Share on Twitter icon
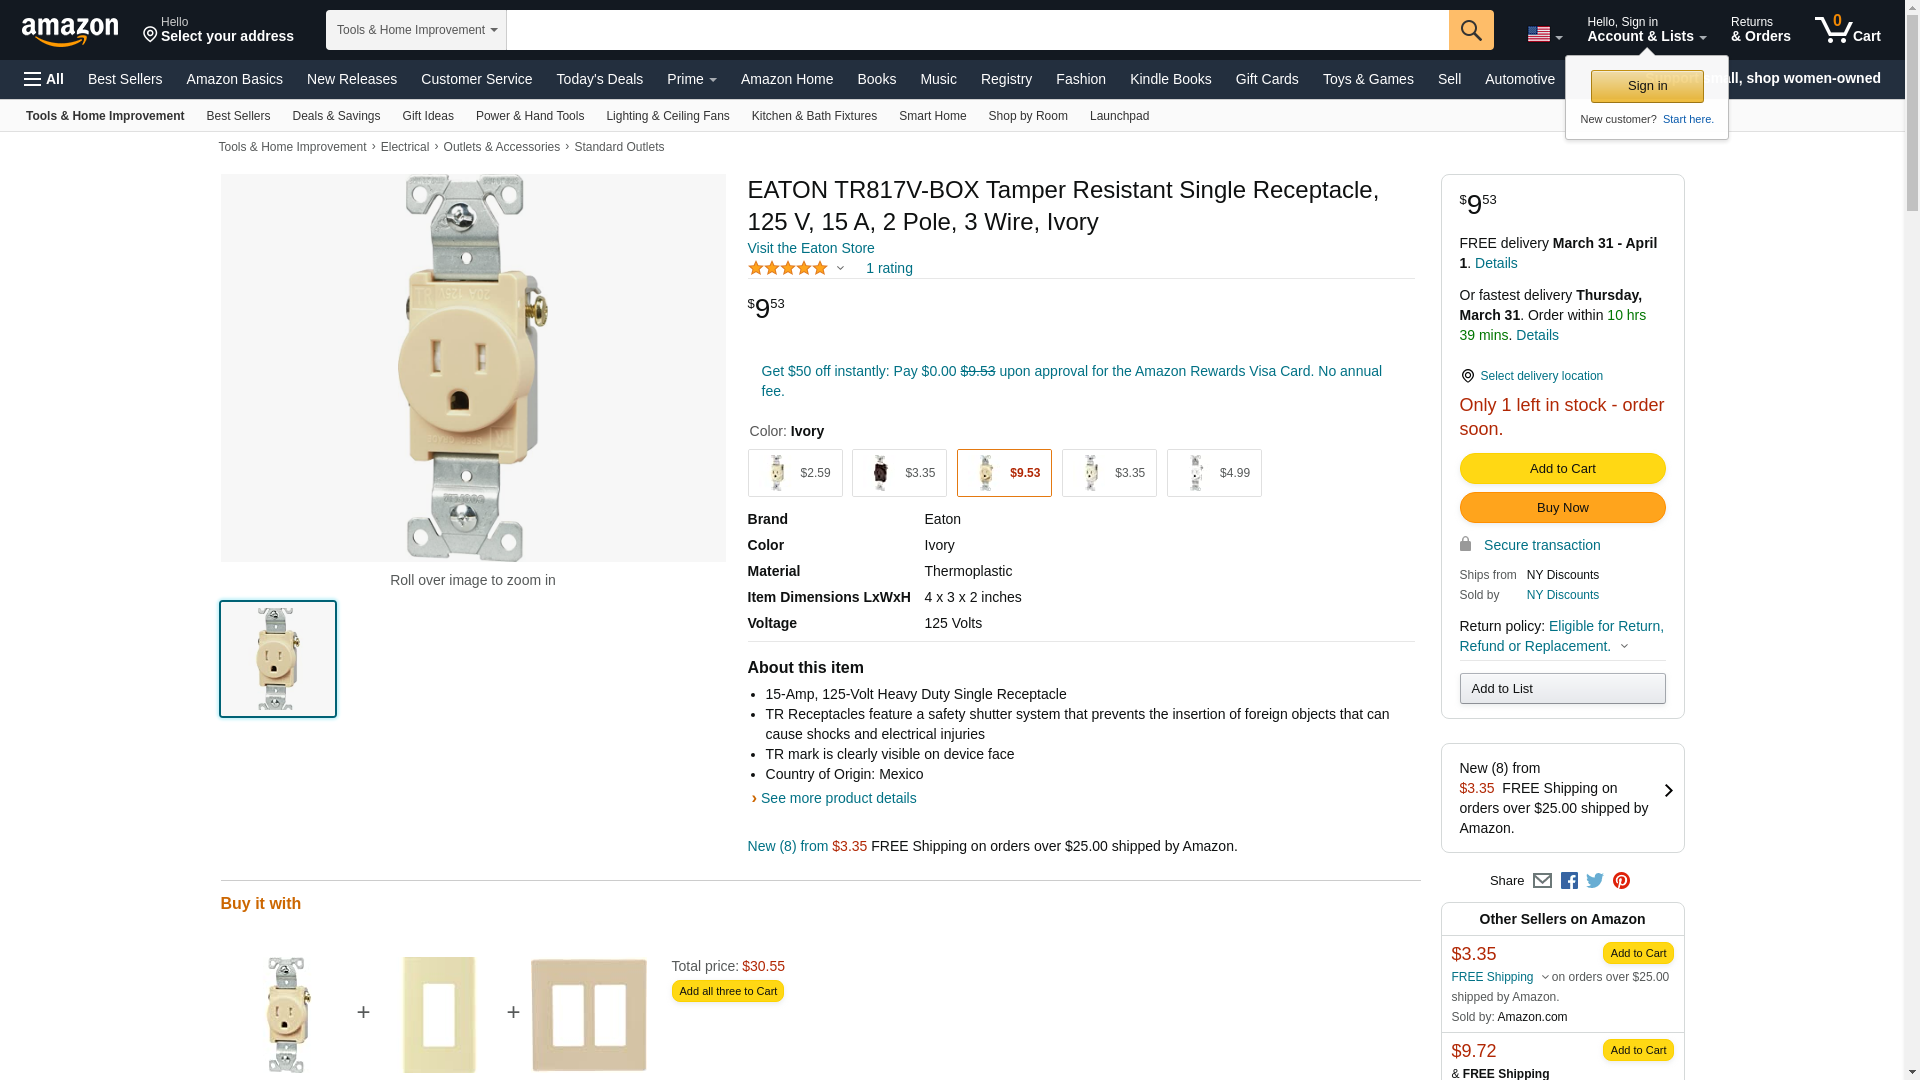1920x1080 pixels. 1595,881
